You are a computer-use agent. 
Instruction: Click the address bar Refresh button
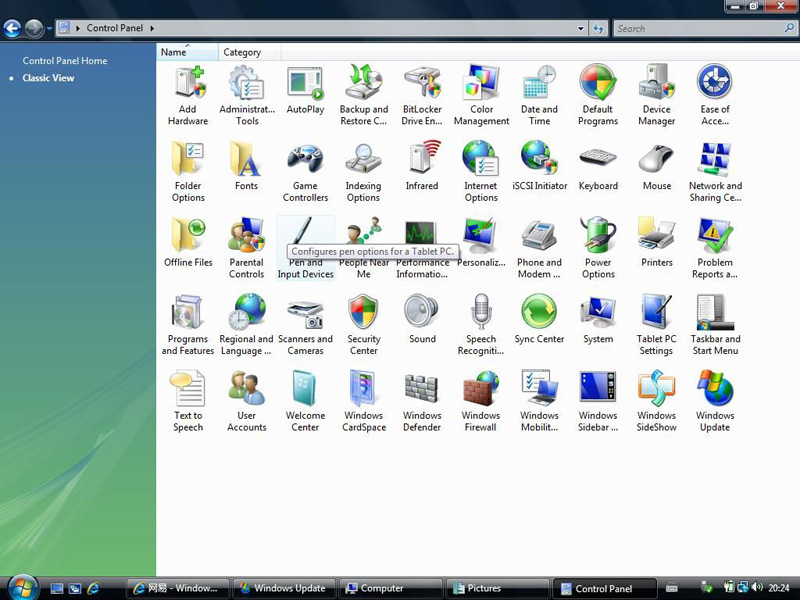click(x=598, y=29)
